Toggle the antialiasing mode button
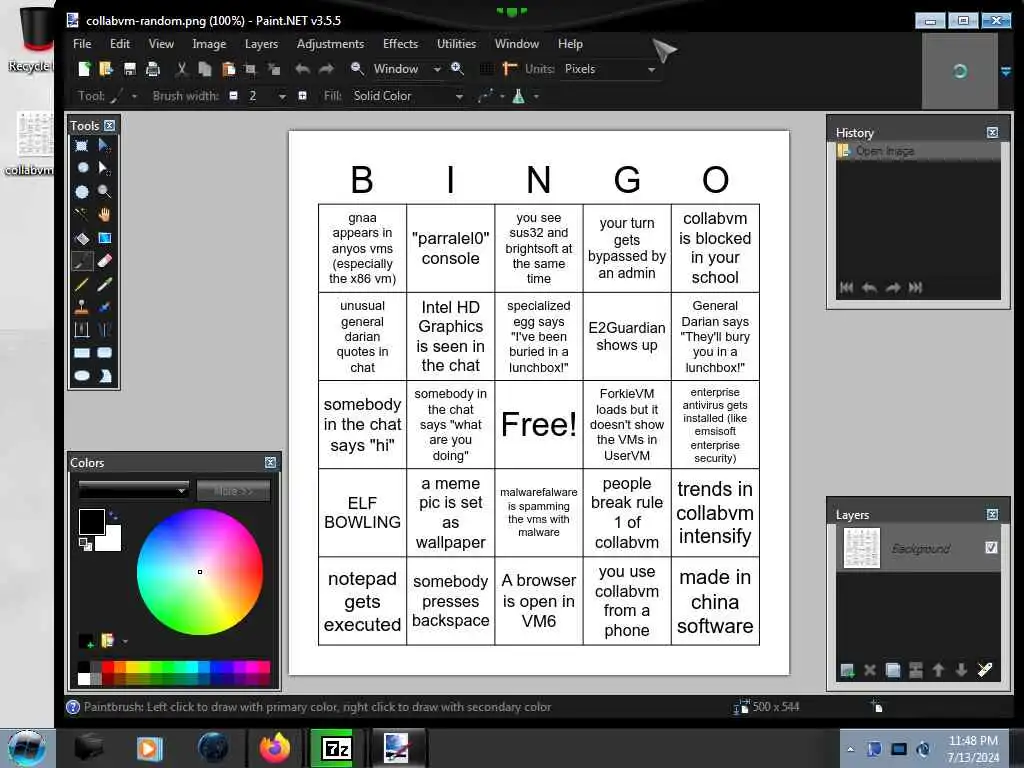This screenshot has height=768, width=1024. point(485,96)
